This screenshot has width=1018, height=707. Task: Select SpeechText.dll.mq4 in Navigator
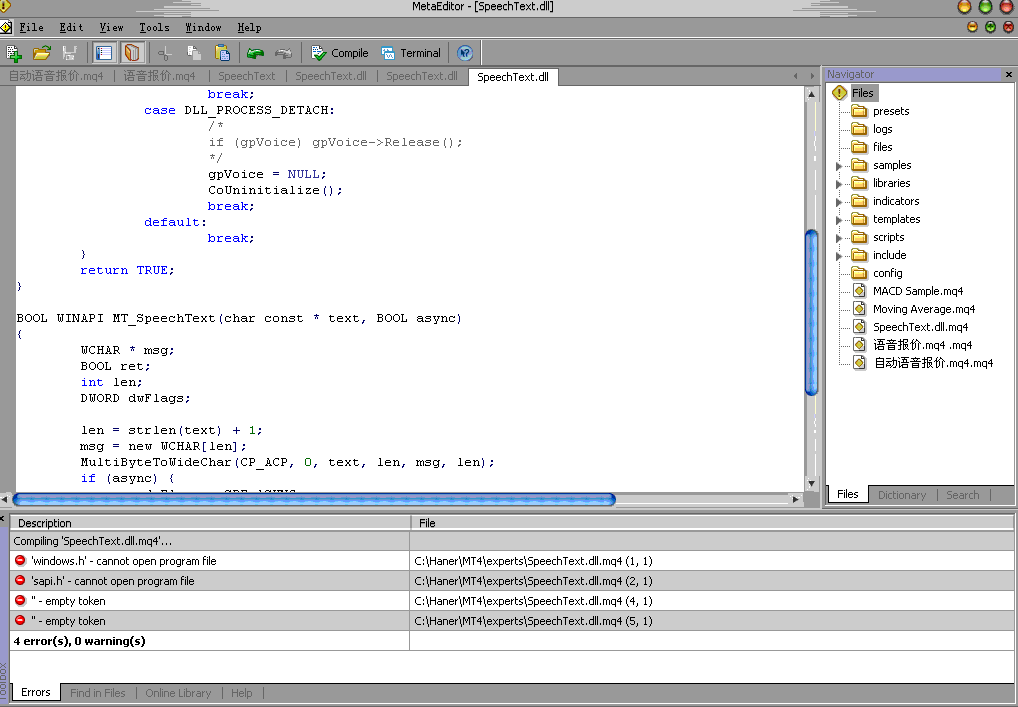tap(920, 327)
